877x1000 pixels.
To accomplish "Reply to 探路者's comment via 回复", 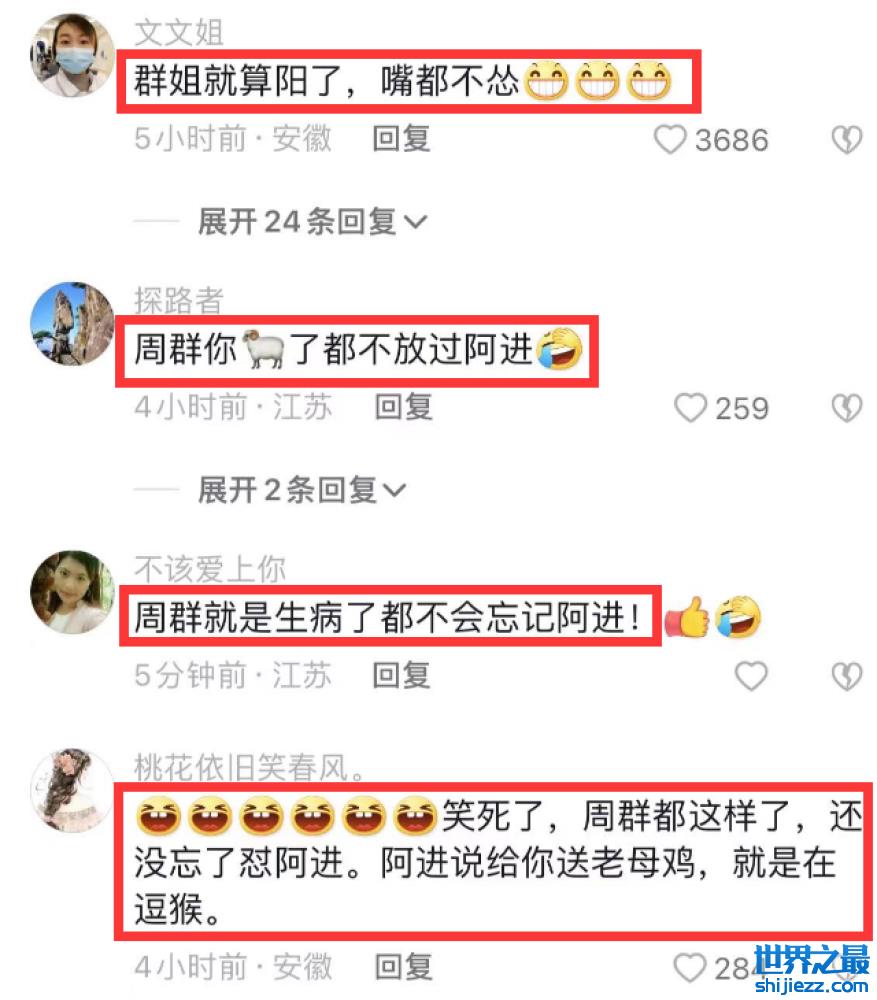I will (x=403, y=408).
